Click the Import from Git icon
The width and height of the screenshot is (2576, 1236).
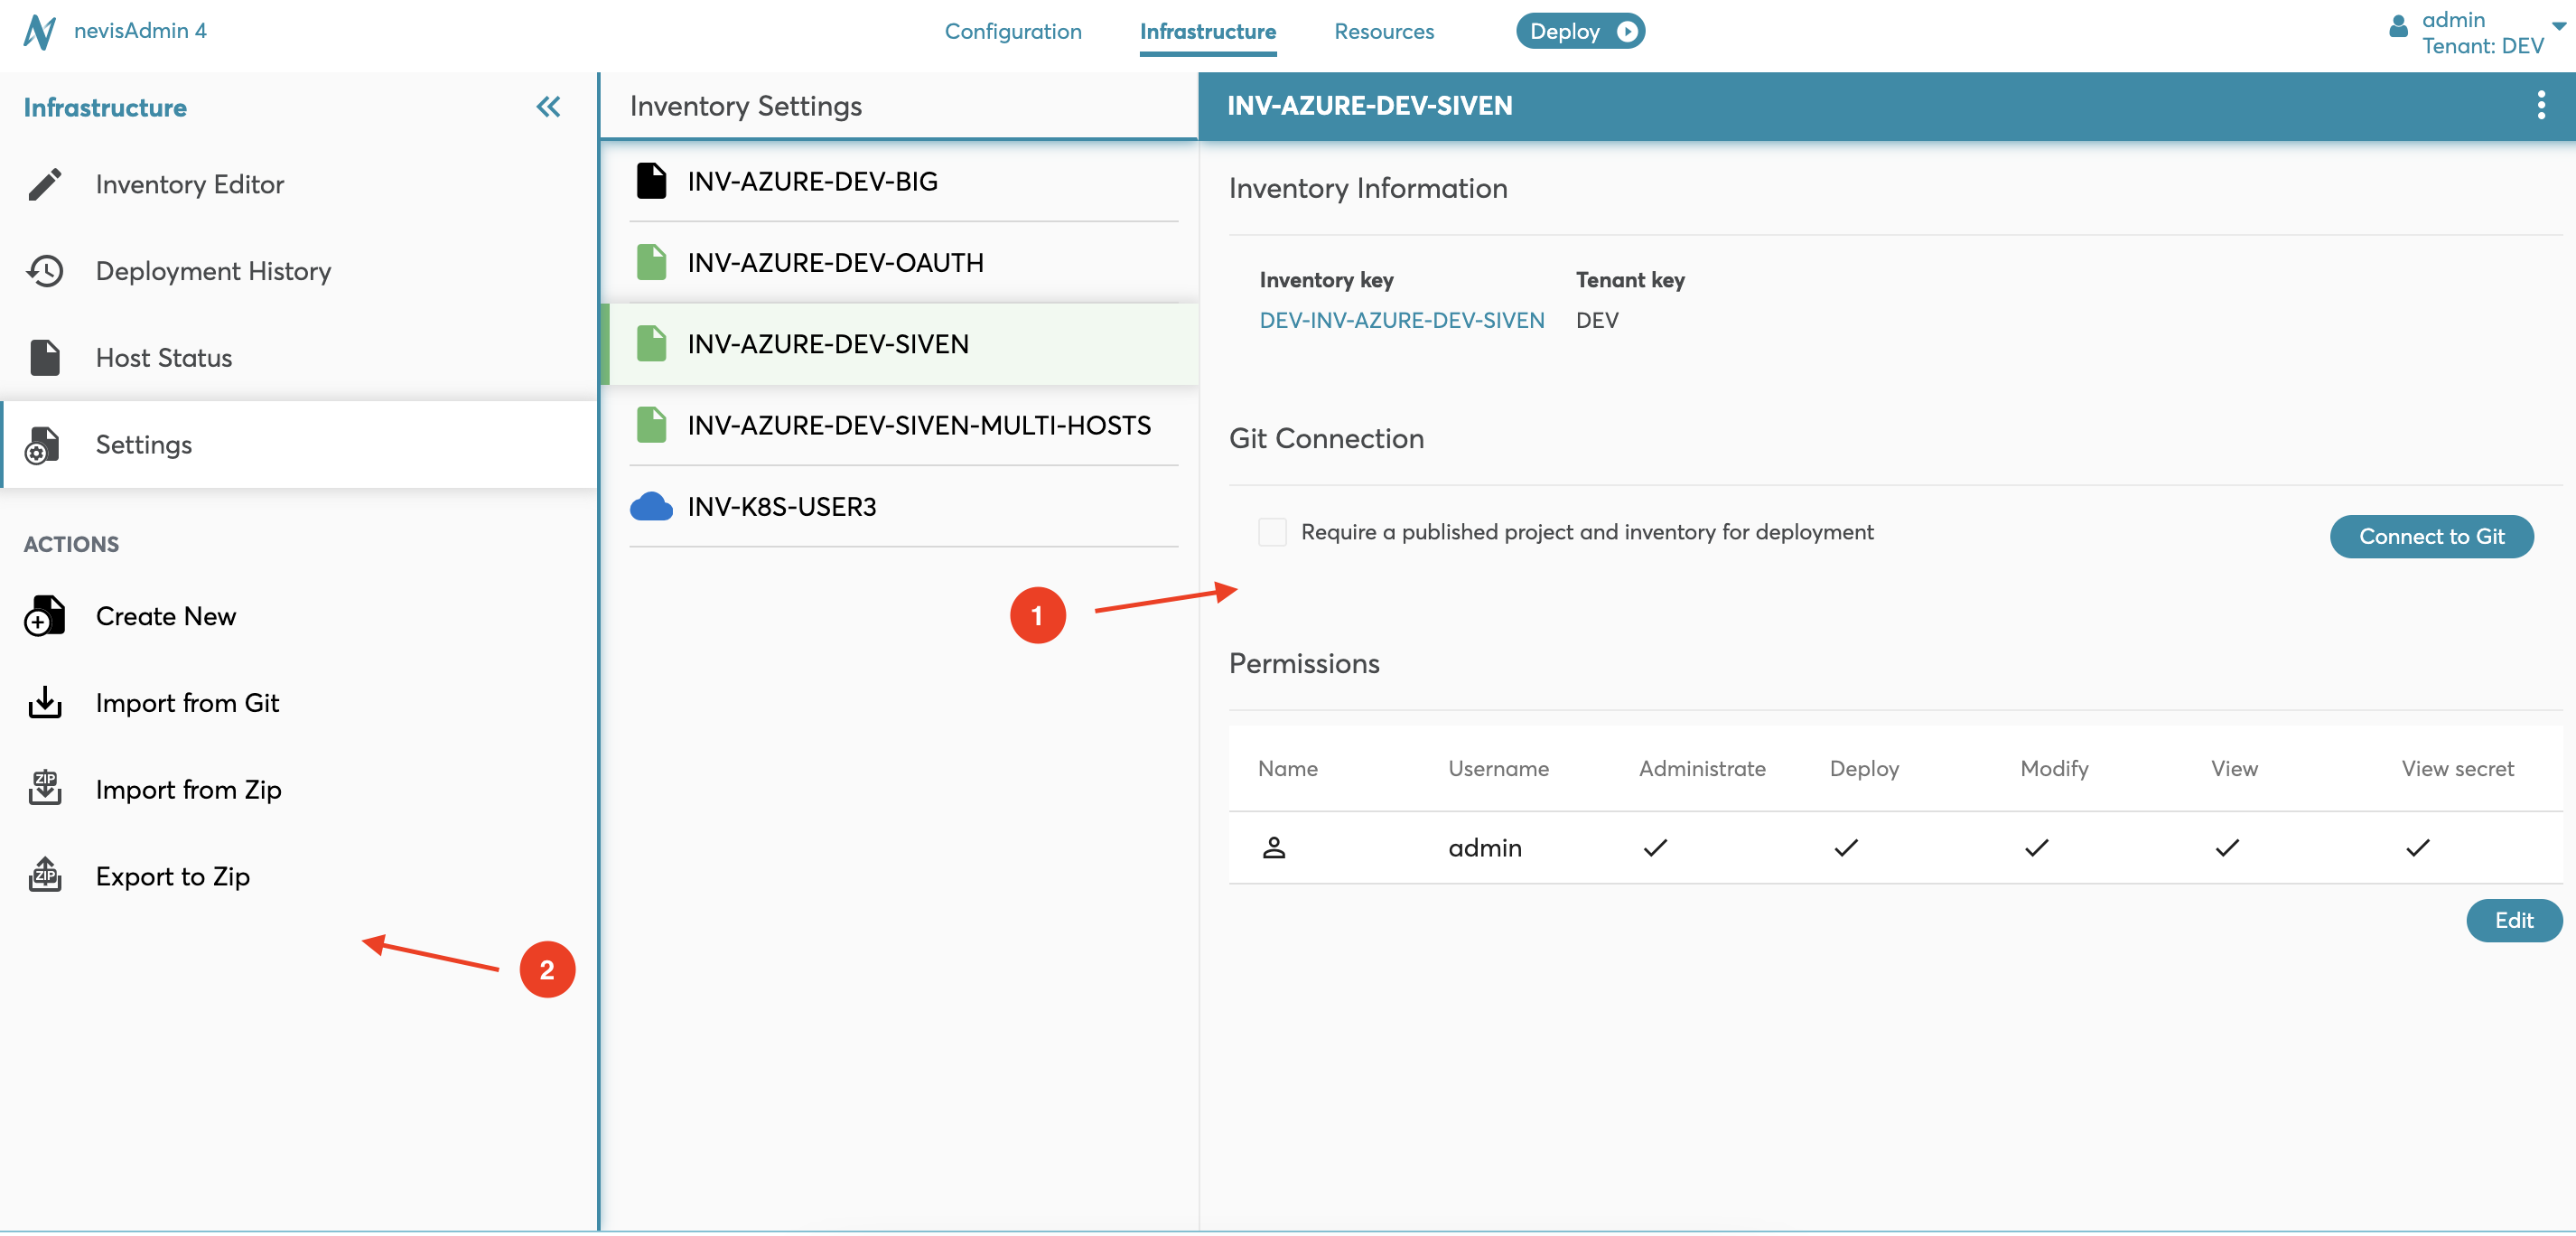click(x=44, y=702)
